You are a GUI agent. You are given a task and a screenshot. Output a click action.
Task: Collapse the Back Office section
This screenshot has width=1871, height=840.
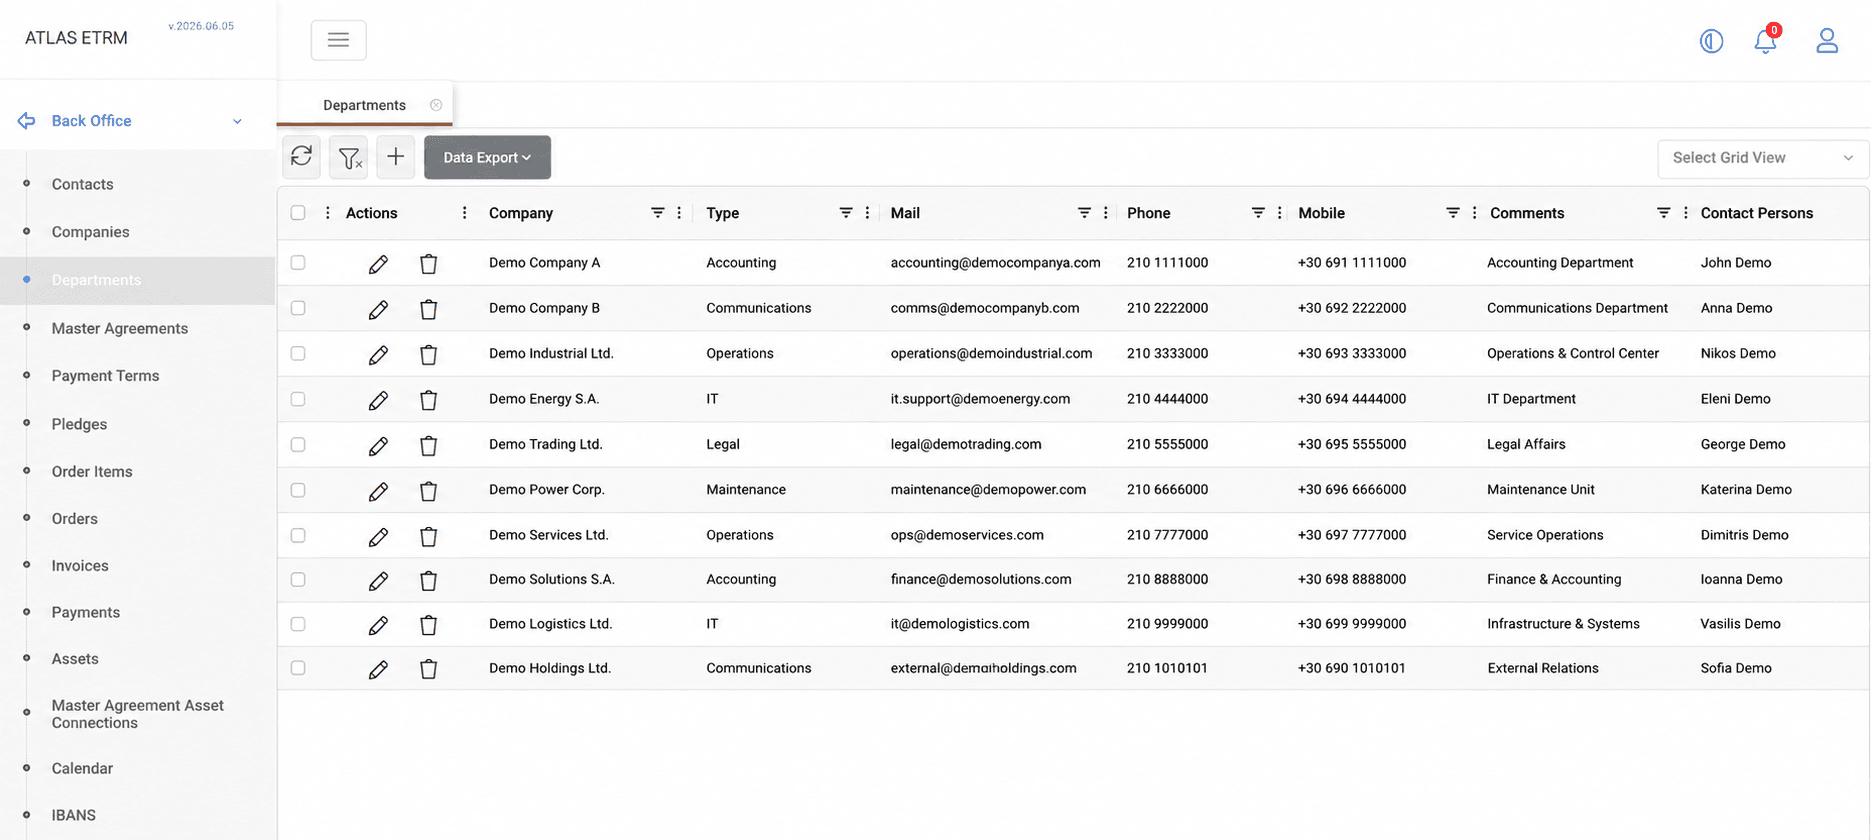[237, 121]
